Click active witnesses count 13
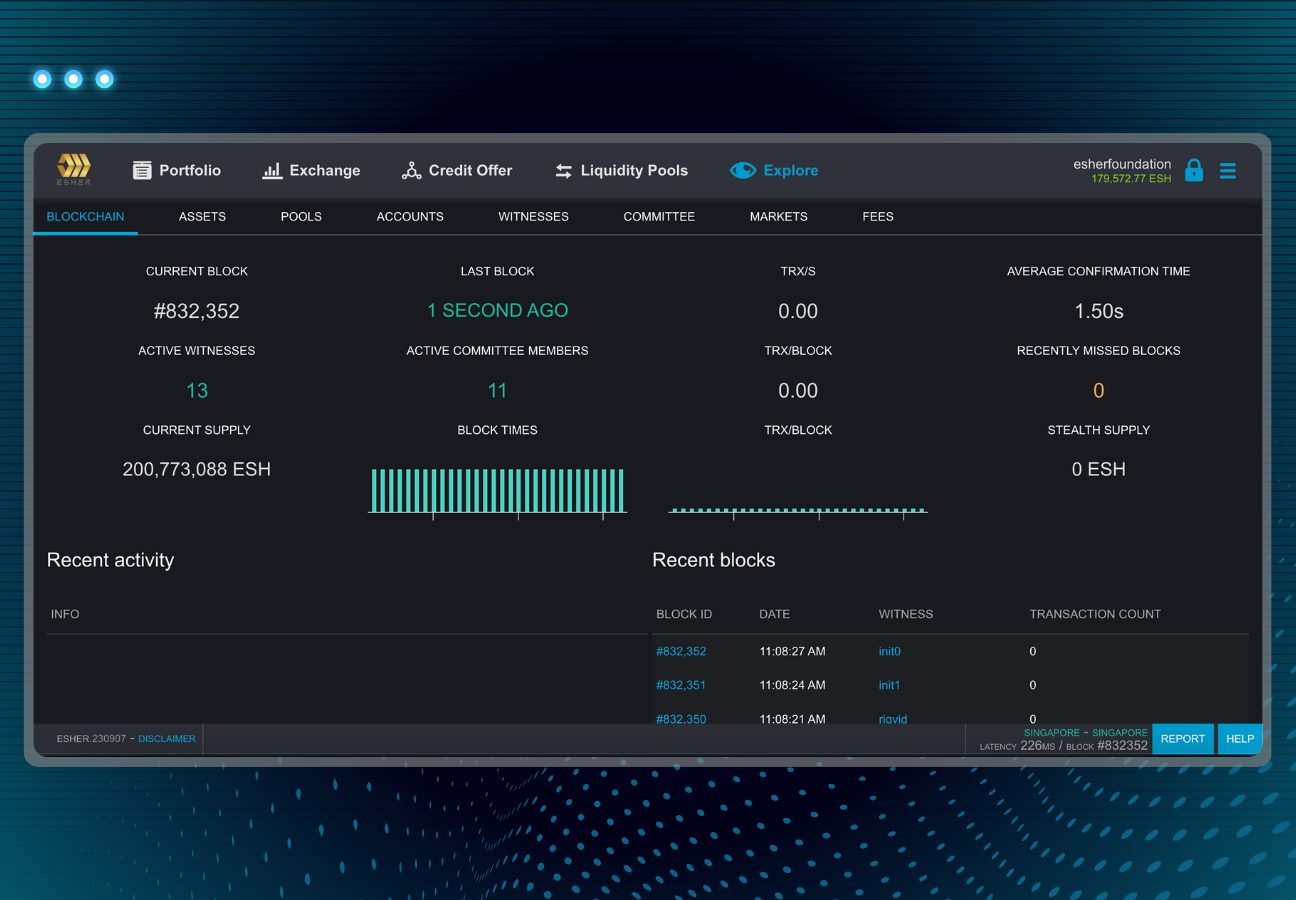This screenshot has width=1296, height=900. tap(197, 391)
